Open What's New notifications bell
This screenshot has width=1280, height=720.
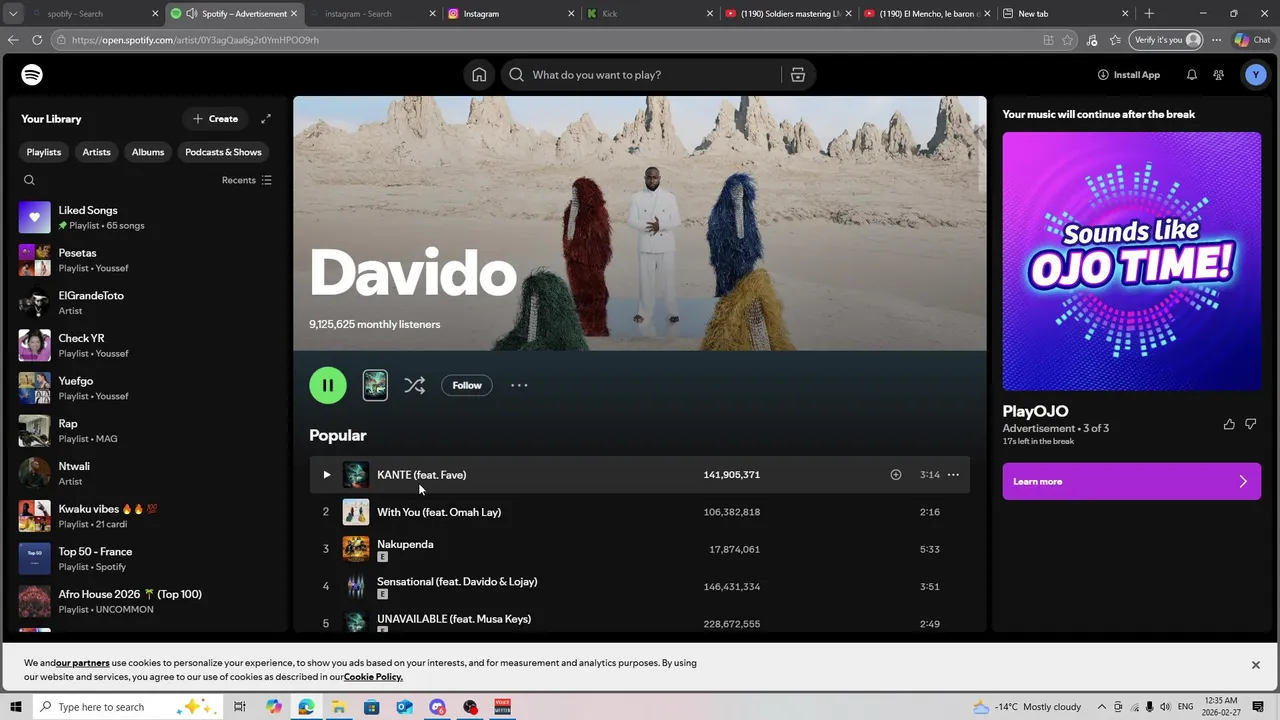tap(1192, 75)
